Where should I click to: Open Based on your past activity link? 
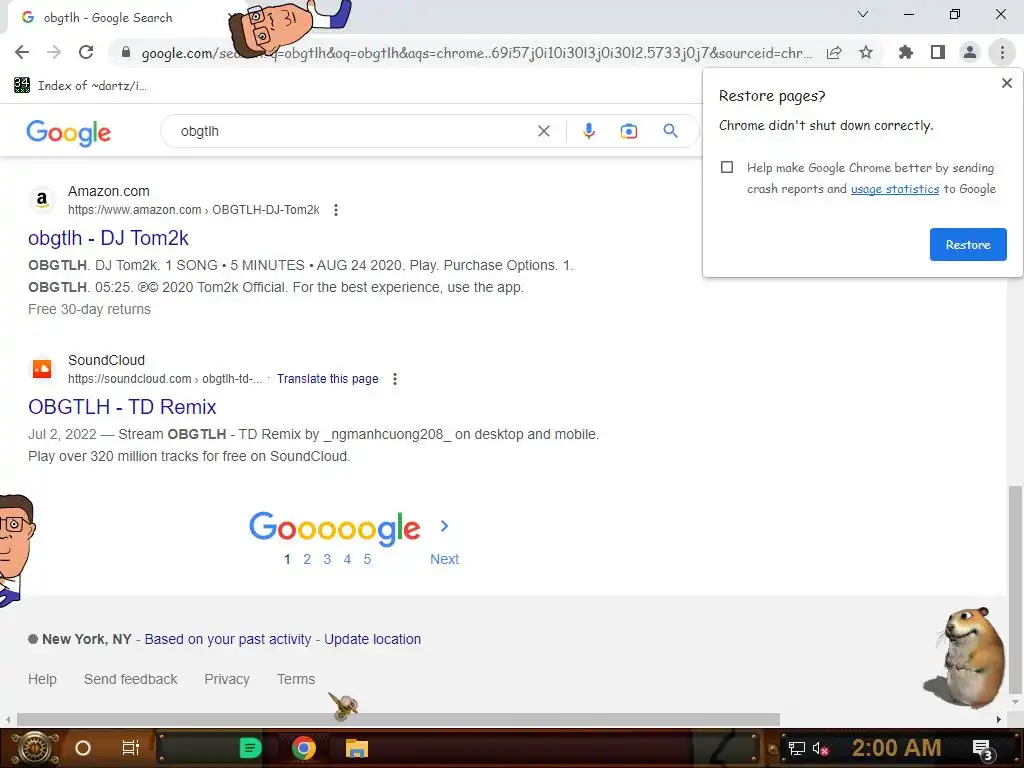click(x=228, y=639)
